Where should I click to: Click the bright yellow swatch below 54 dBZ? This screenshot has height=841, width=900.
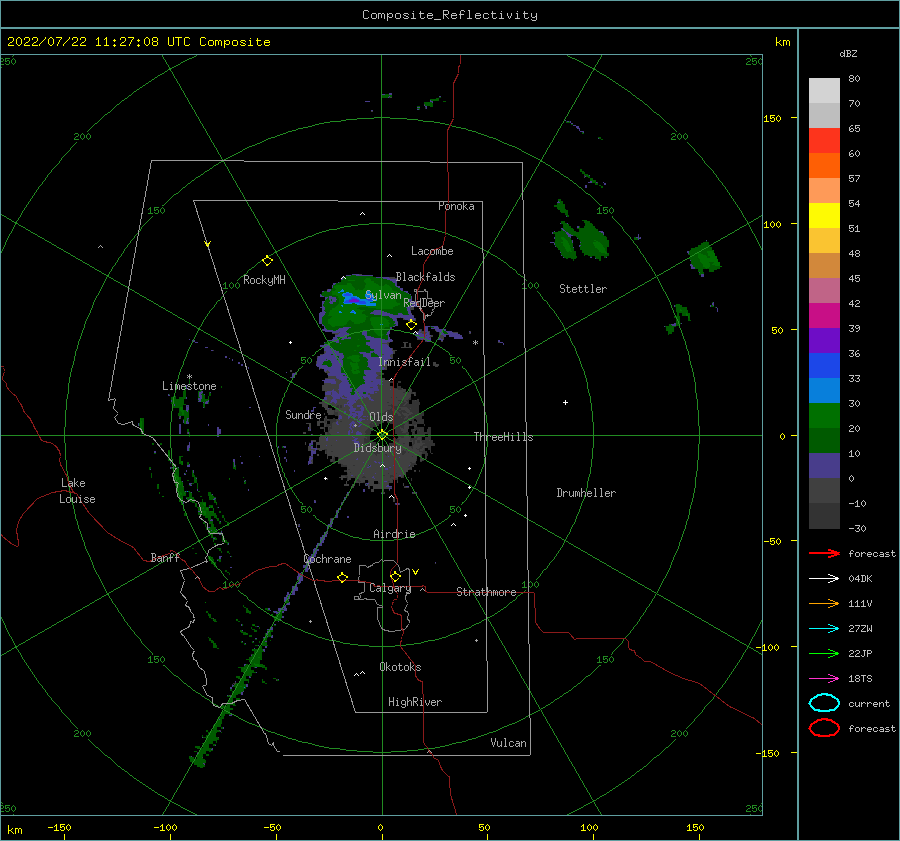tap(824, 215)
